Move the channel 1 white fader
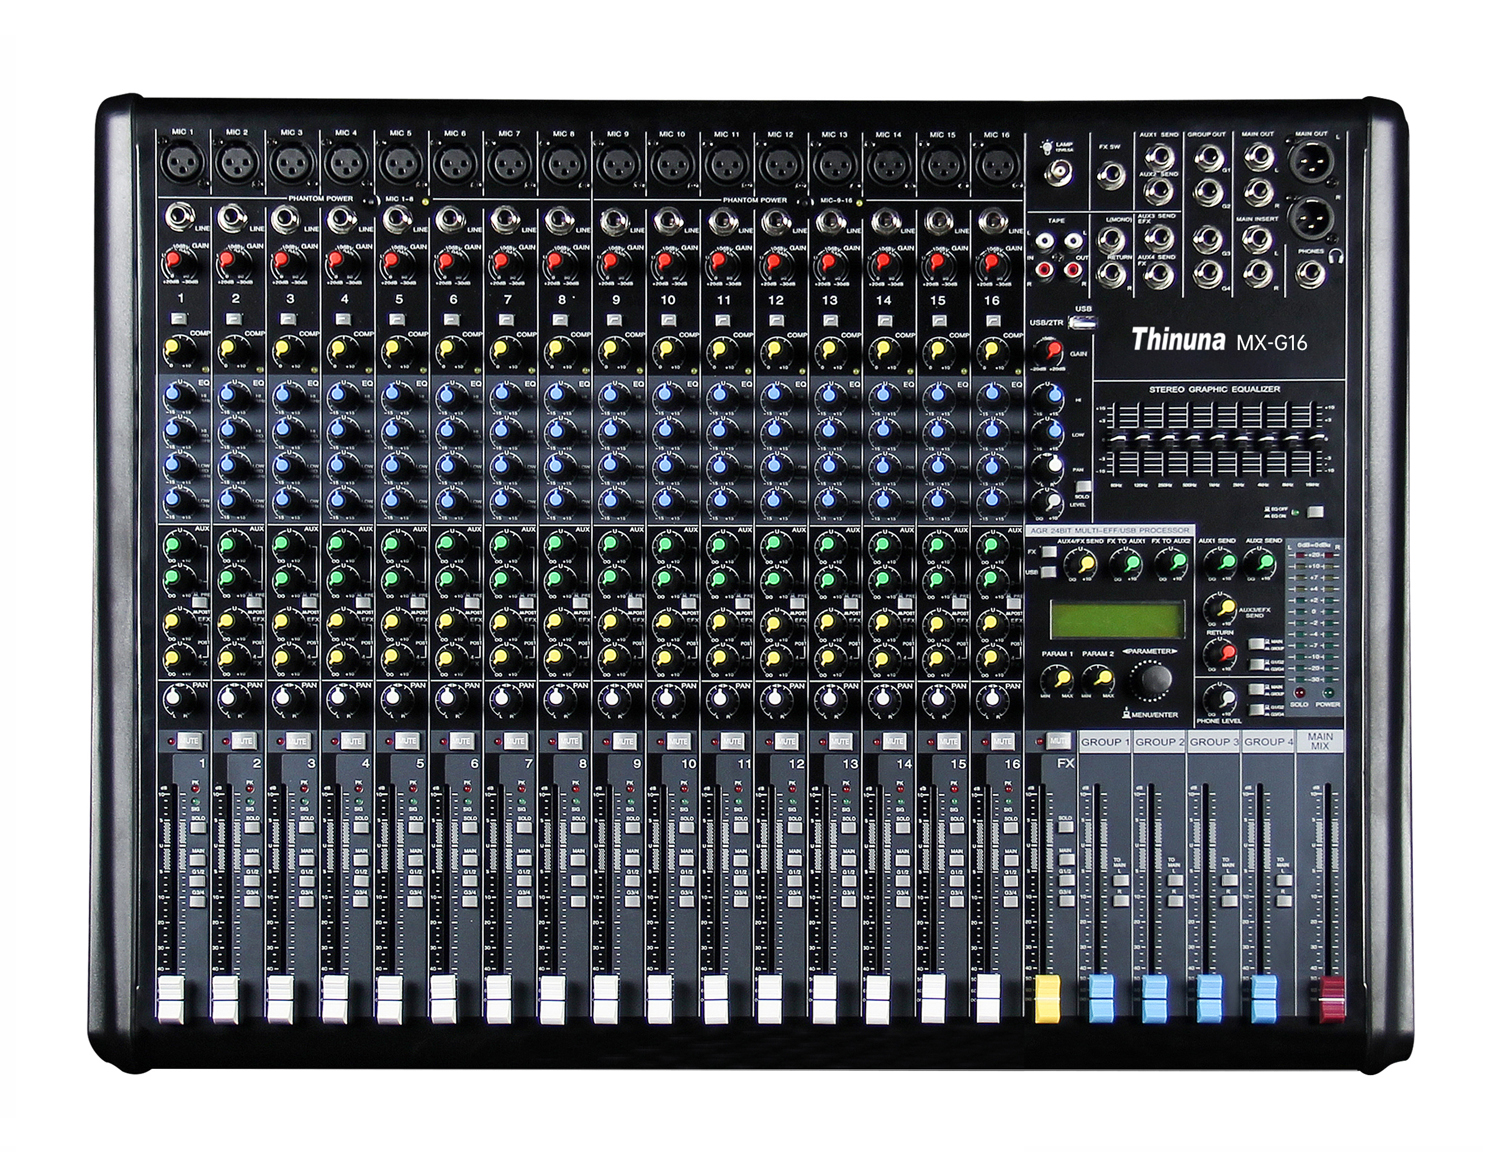 point(171,999)
